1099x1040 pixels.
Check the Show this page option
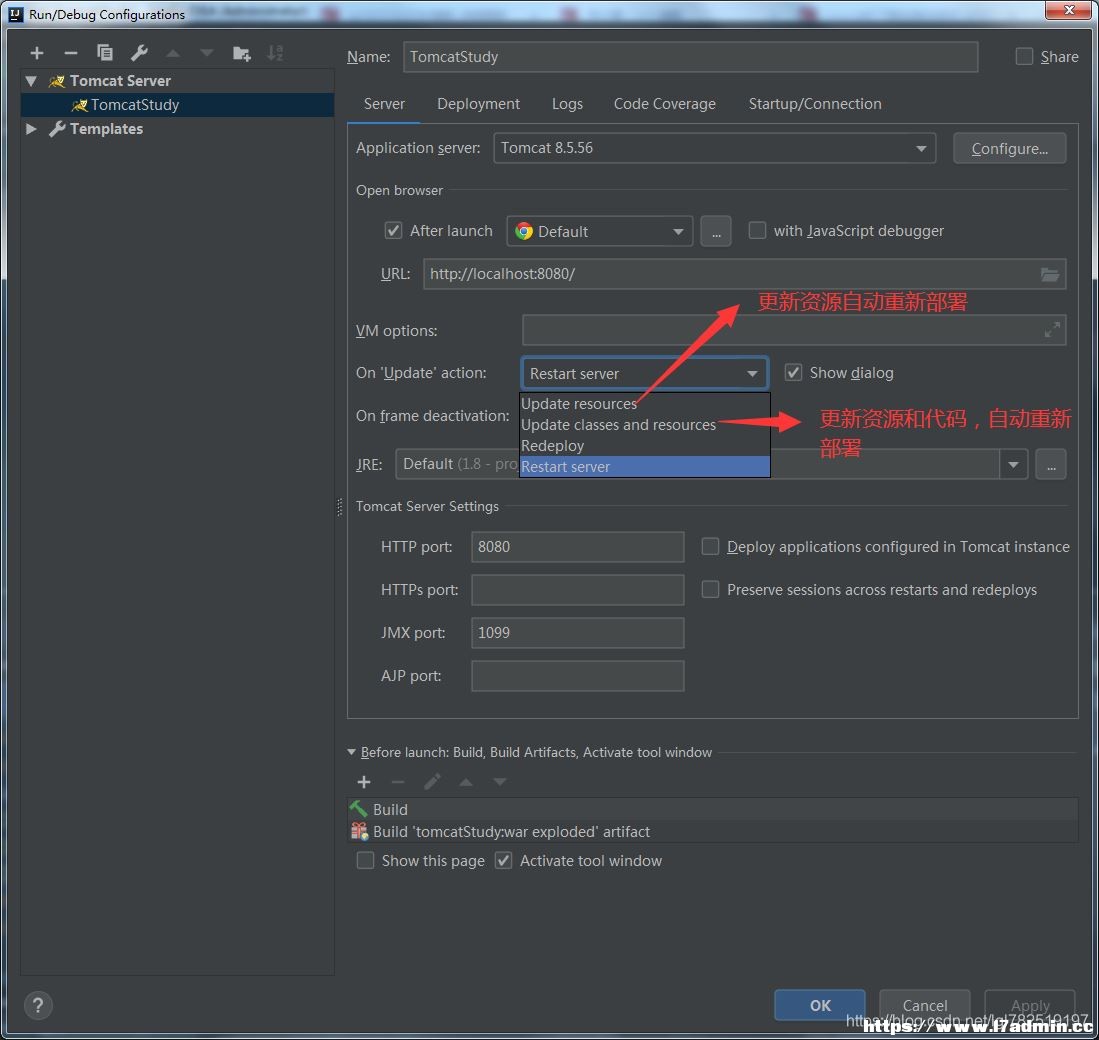pyautogui.click(x=365, y=861)
